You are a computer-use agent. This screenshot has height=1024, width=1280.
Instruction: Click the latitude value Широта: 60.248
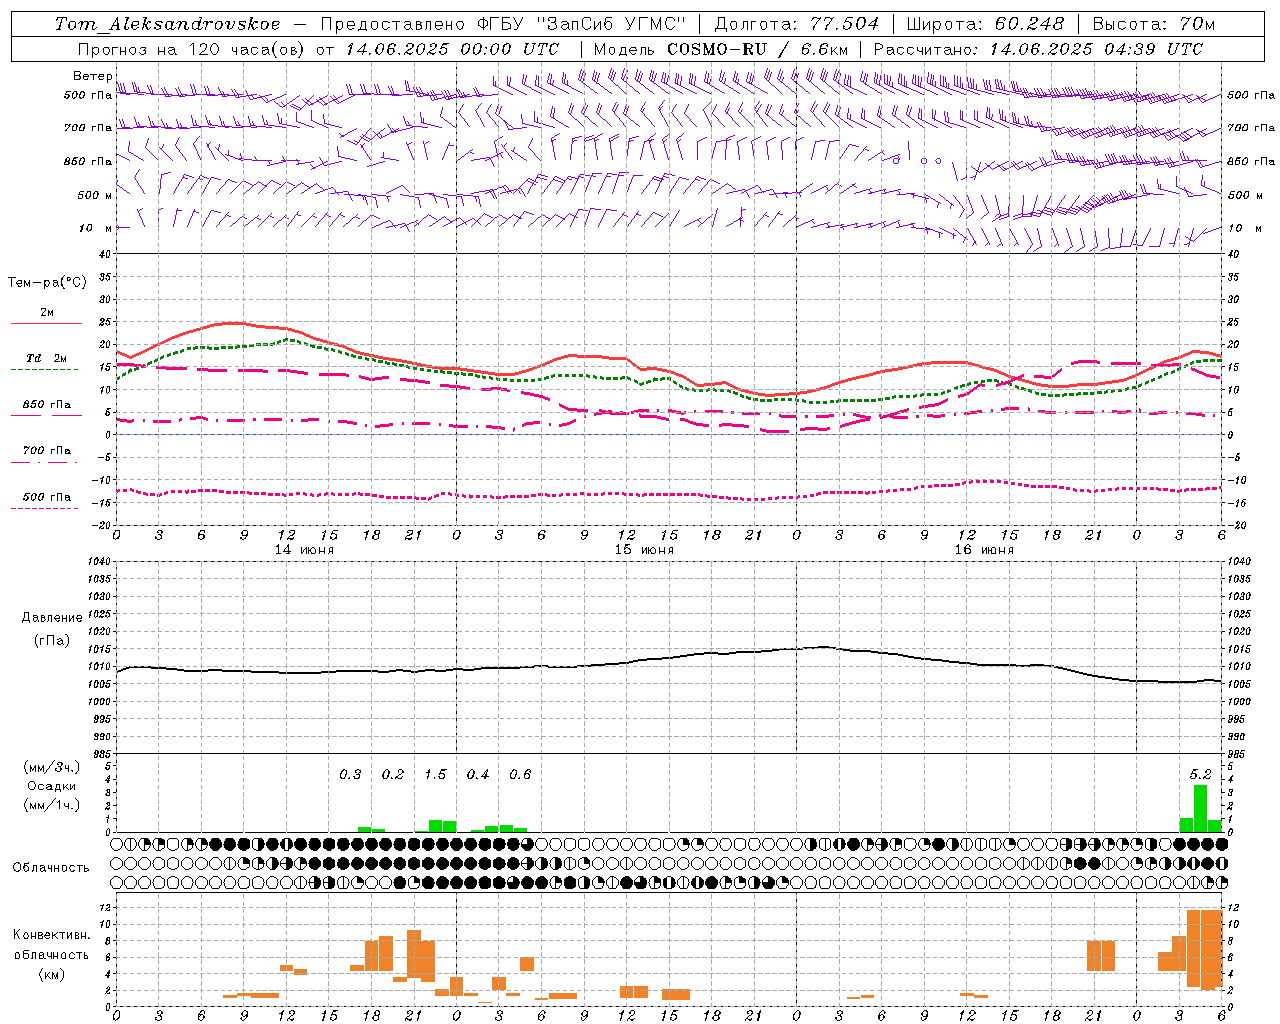point(986,24)
